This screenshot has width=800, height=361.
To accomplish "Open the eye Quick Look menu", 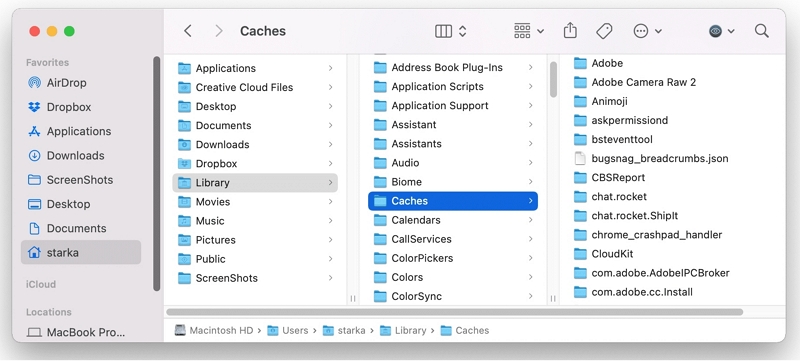I will [721, 31].
